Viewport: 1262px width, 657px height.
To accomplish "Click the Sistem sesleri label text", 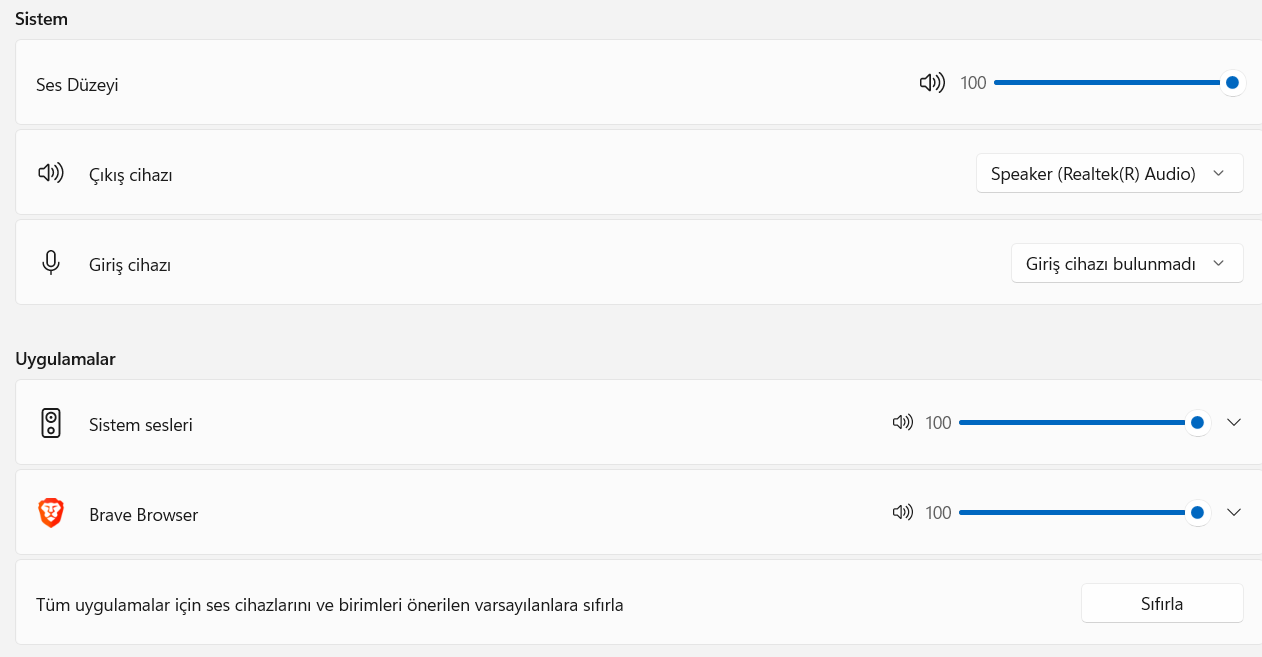I will coord(141,425).
